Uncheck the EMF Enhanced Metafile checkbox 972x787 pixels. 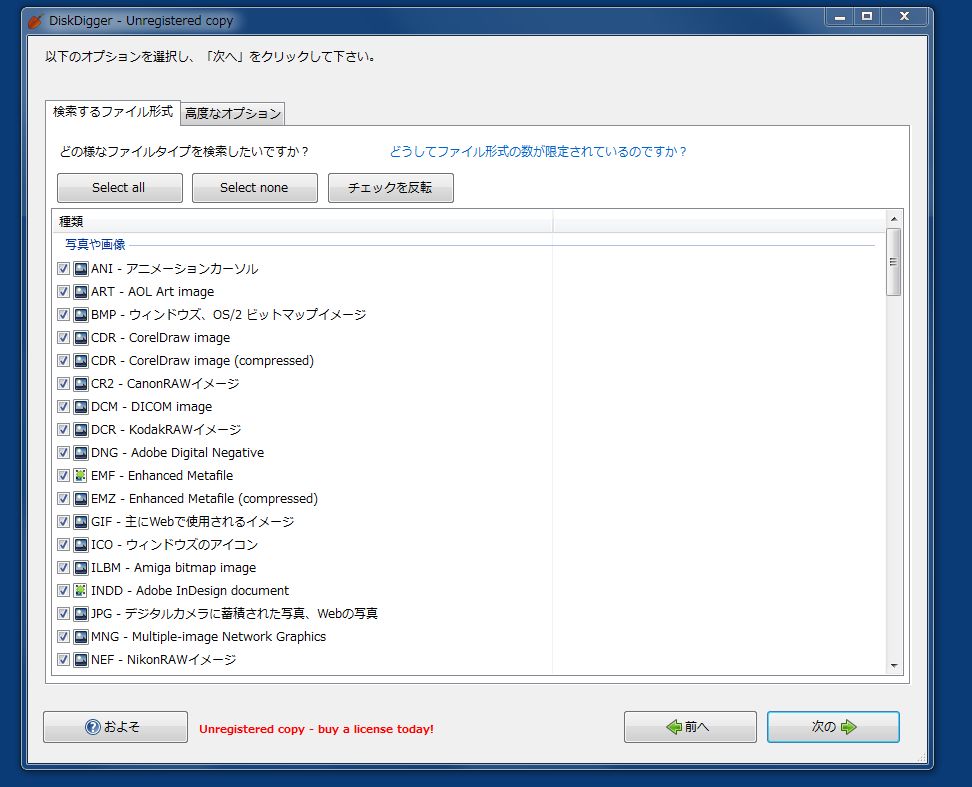[63, 475]
